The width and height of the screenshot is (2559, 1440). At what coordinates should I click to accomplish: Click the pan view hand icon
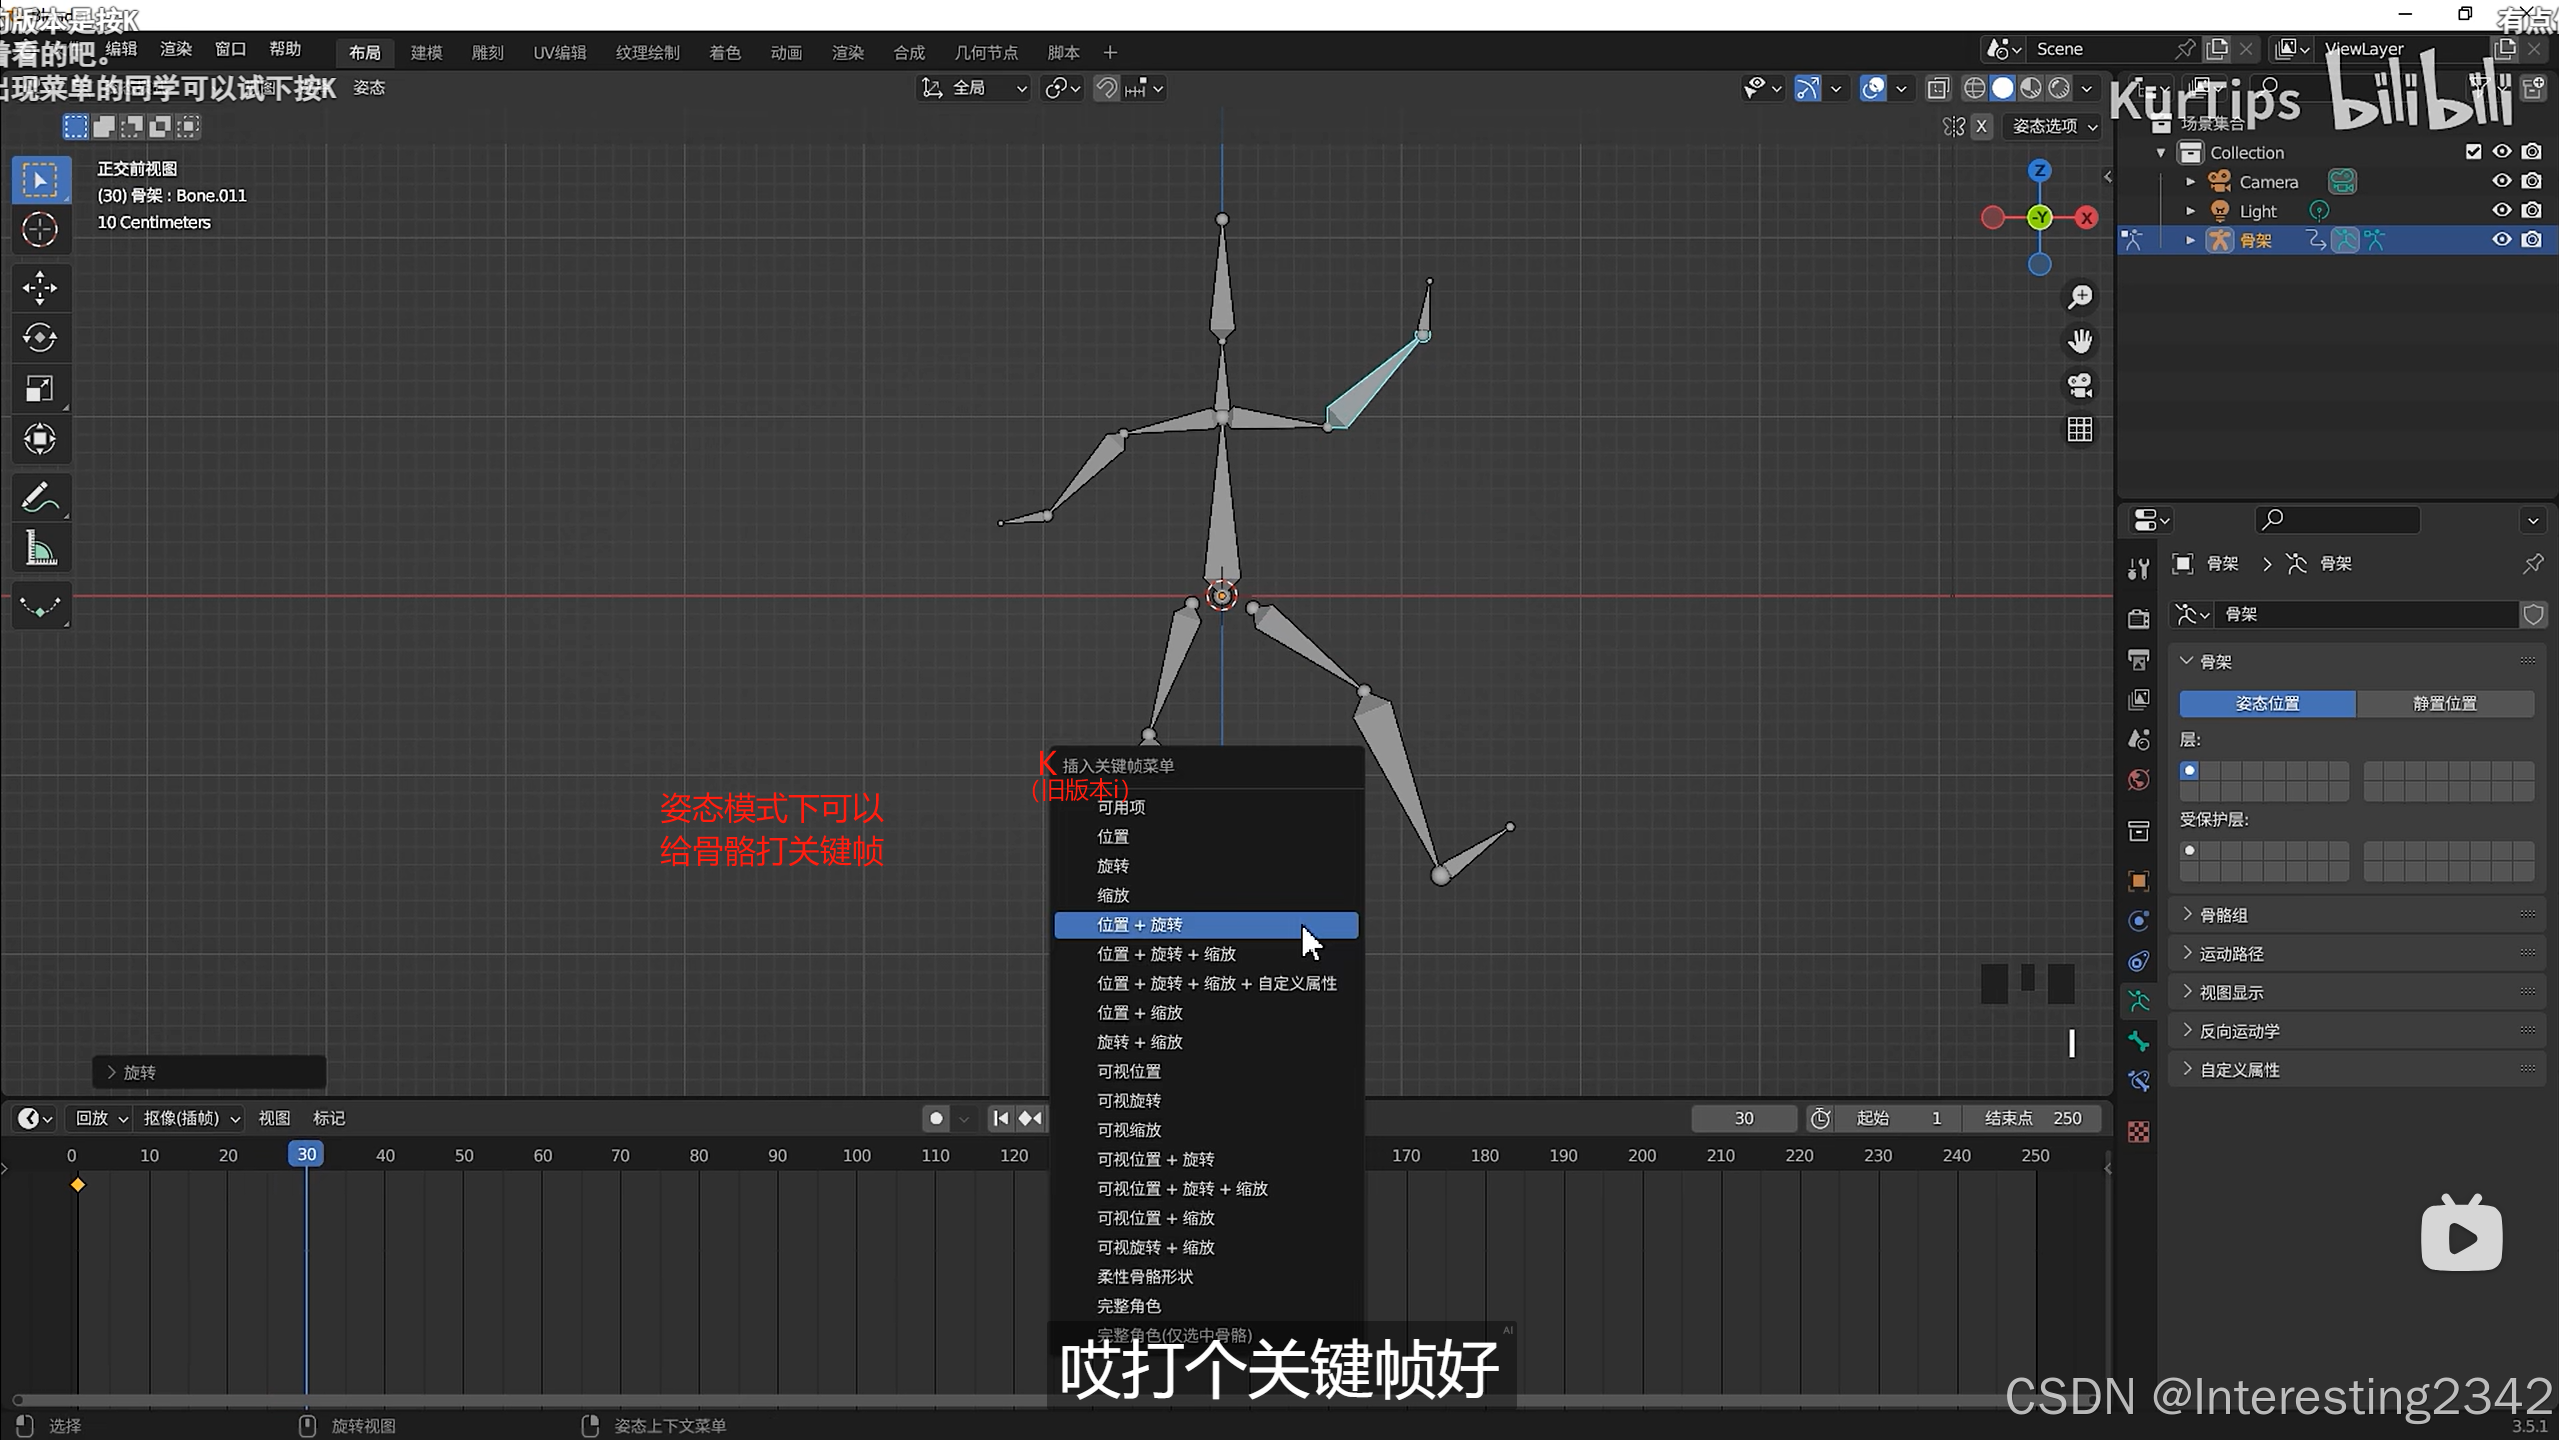2080,342
